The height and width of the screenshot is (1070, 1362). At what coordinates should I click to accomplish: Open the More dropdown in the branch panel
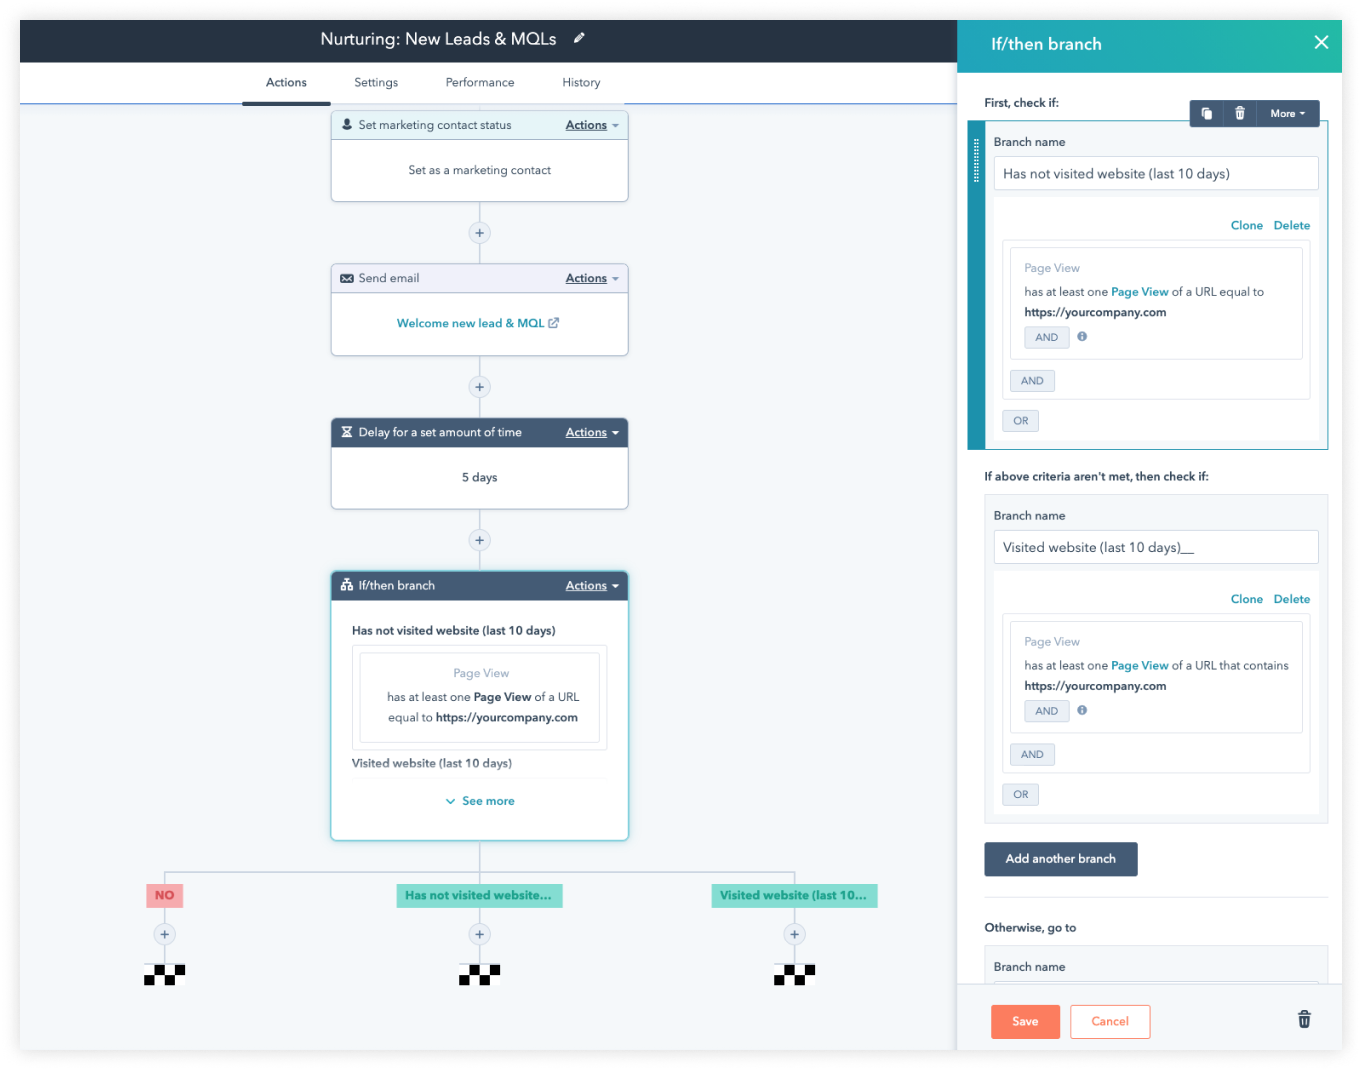coord(1287,113)
